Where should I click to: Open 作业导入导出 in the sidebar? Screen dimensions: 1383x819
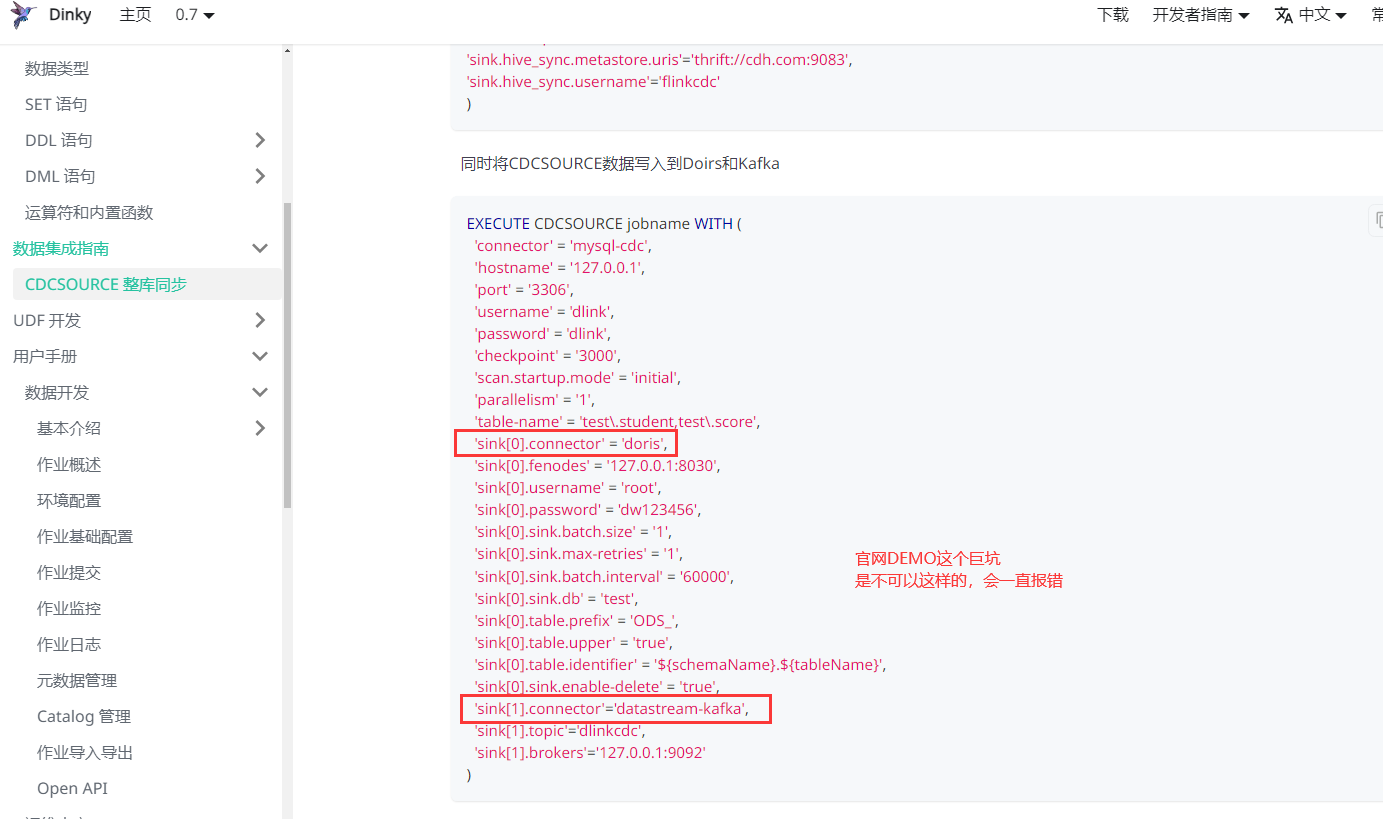point(85,752)
